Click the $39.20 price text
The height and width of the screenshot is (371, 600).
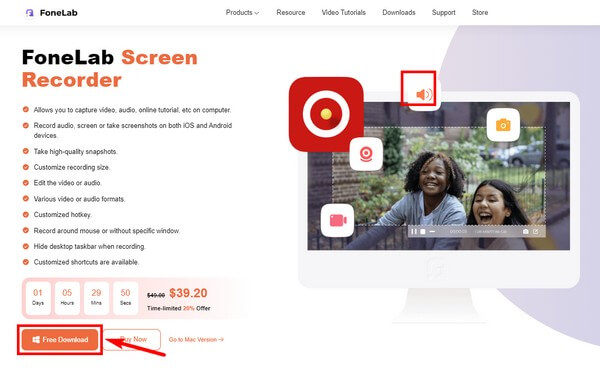(188, 293)
